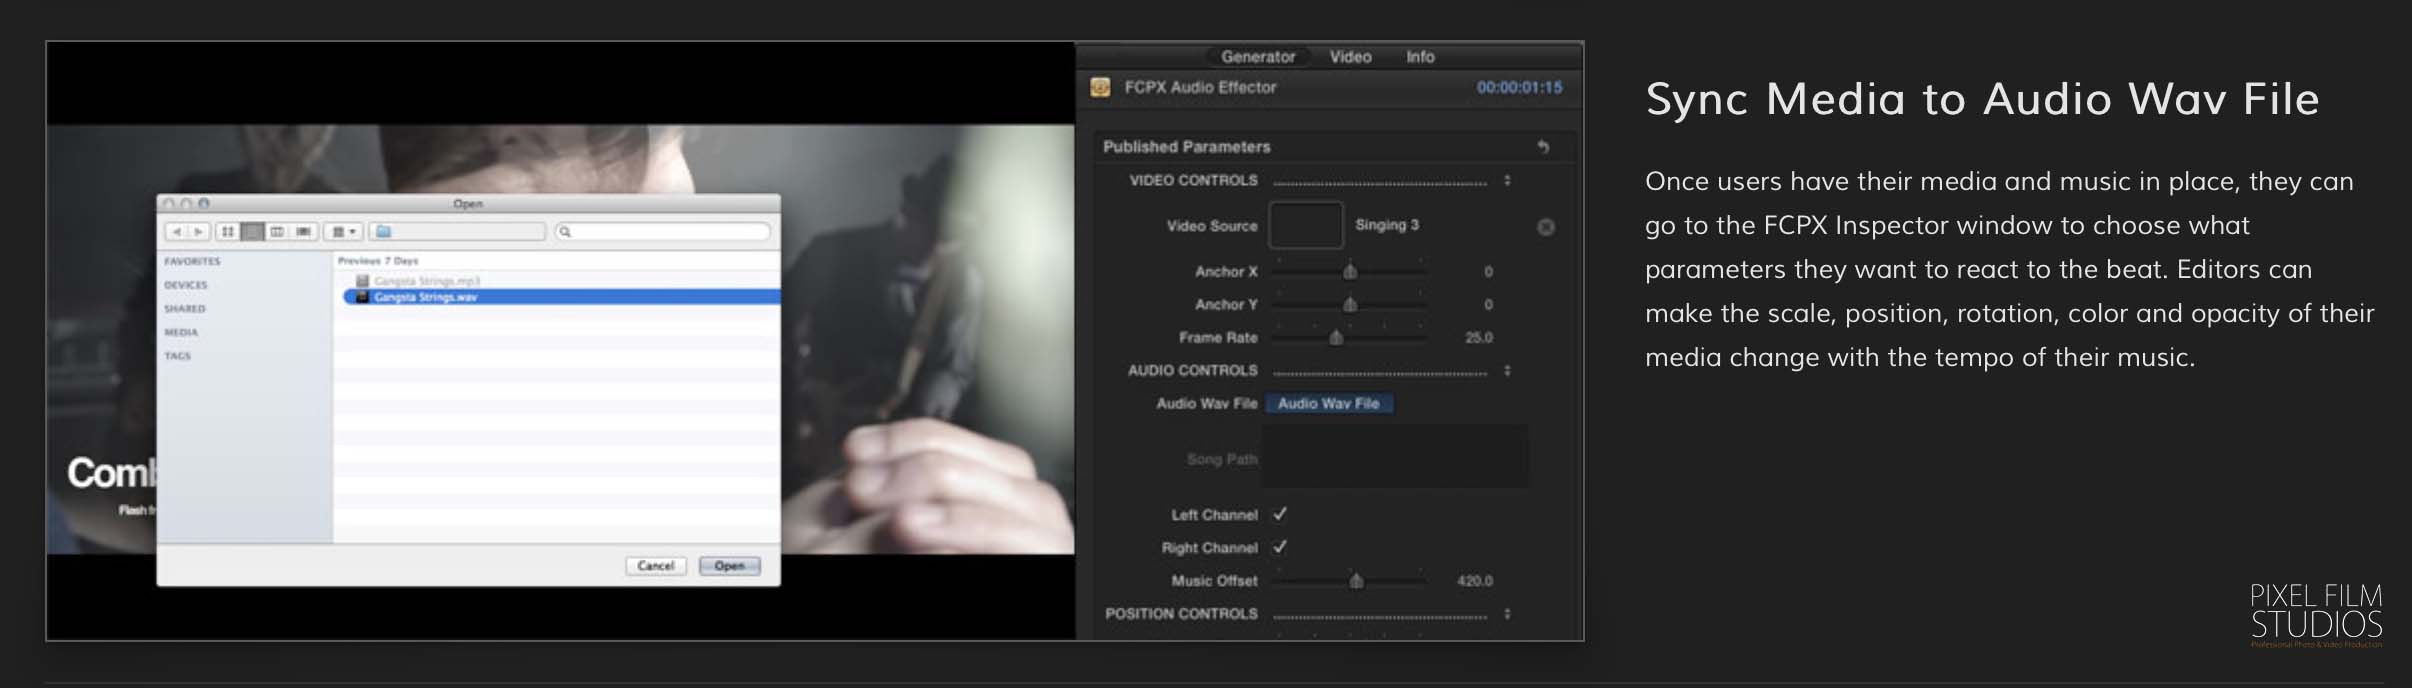Click the Frame Rate value 25.0

tap(1478, 338)
